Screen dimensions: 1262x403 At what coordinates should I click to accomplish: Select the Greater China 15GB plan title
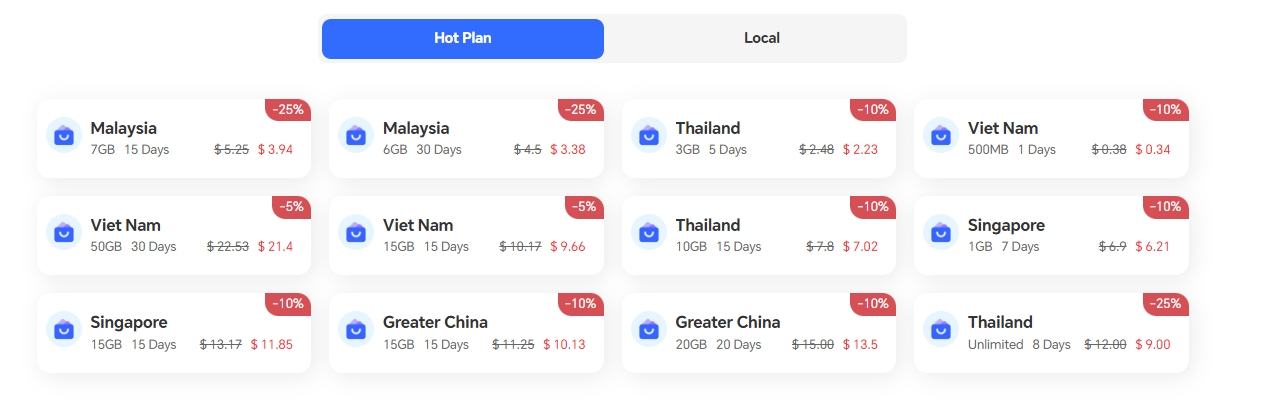point(435,322)
